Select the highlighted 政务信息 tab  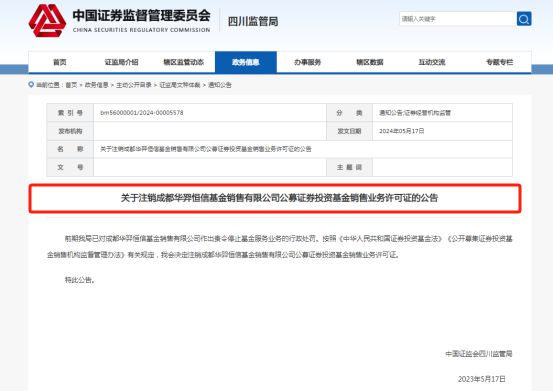pyautogui.click(x=246, y=62)
